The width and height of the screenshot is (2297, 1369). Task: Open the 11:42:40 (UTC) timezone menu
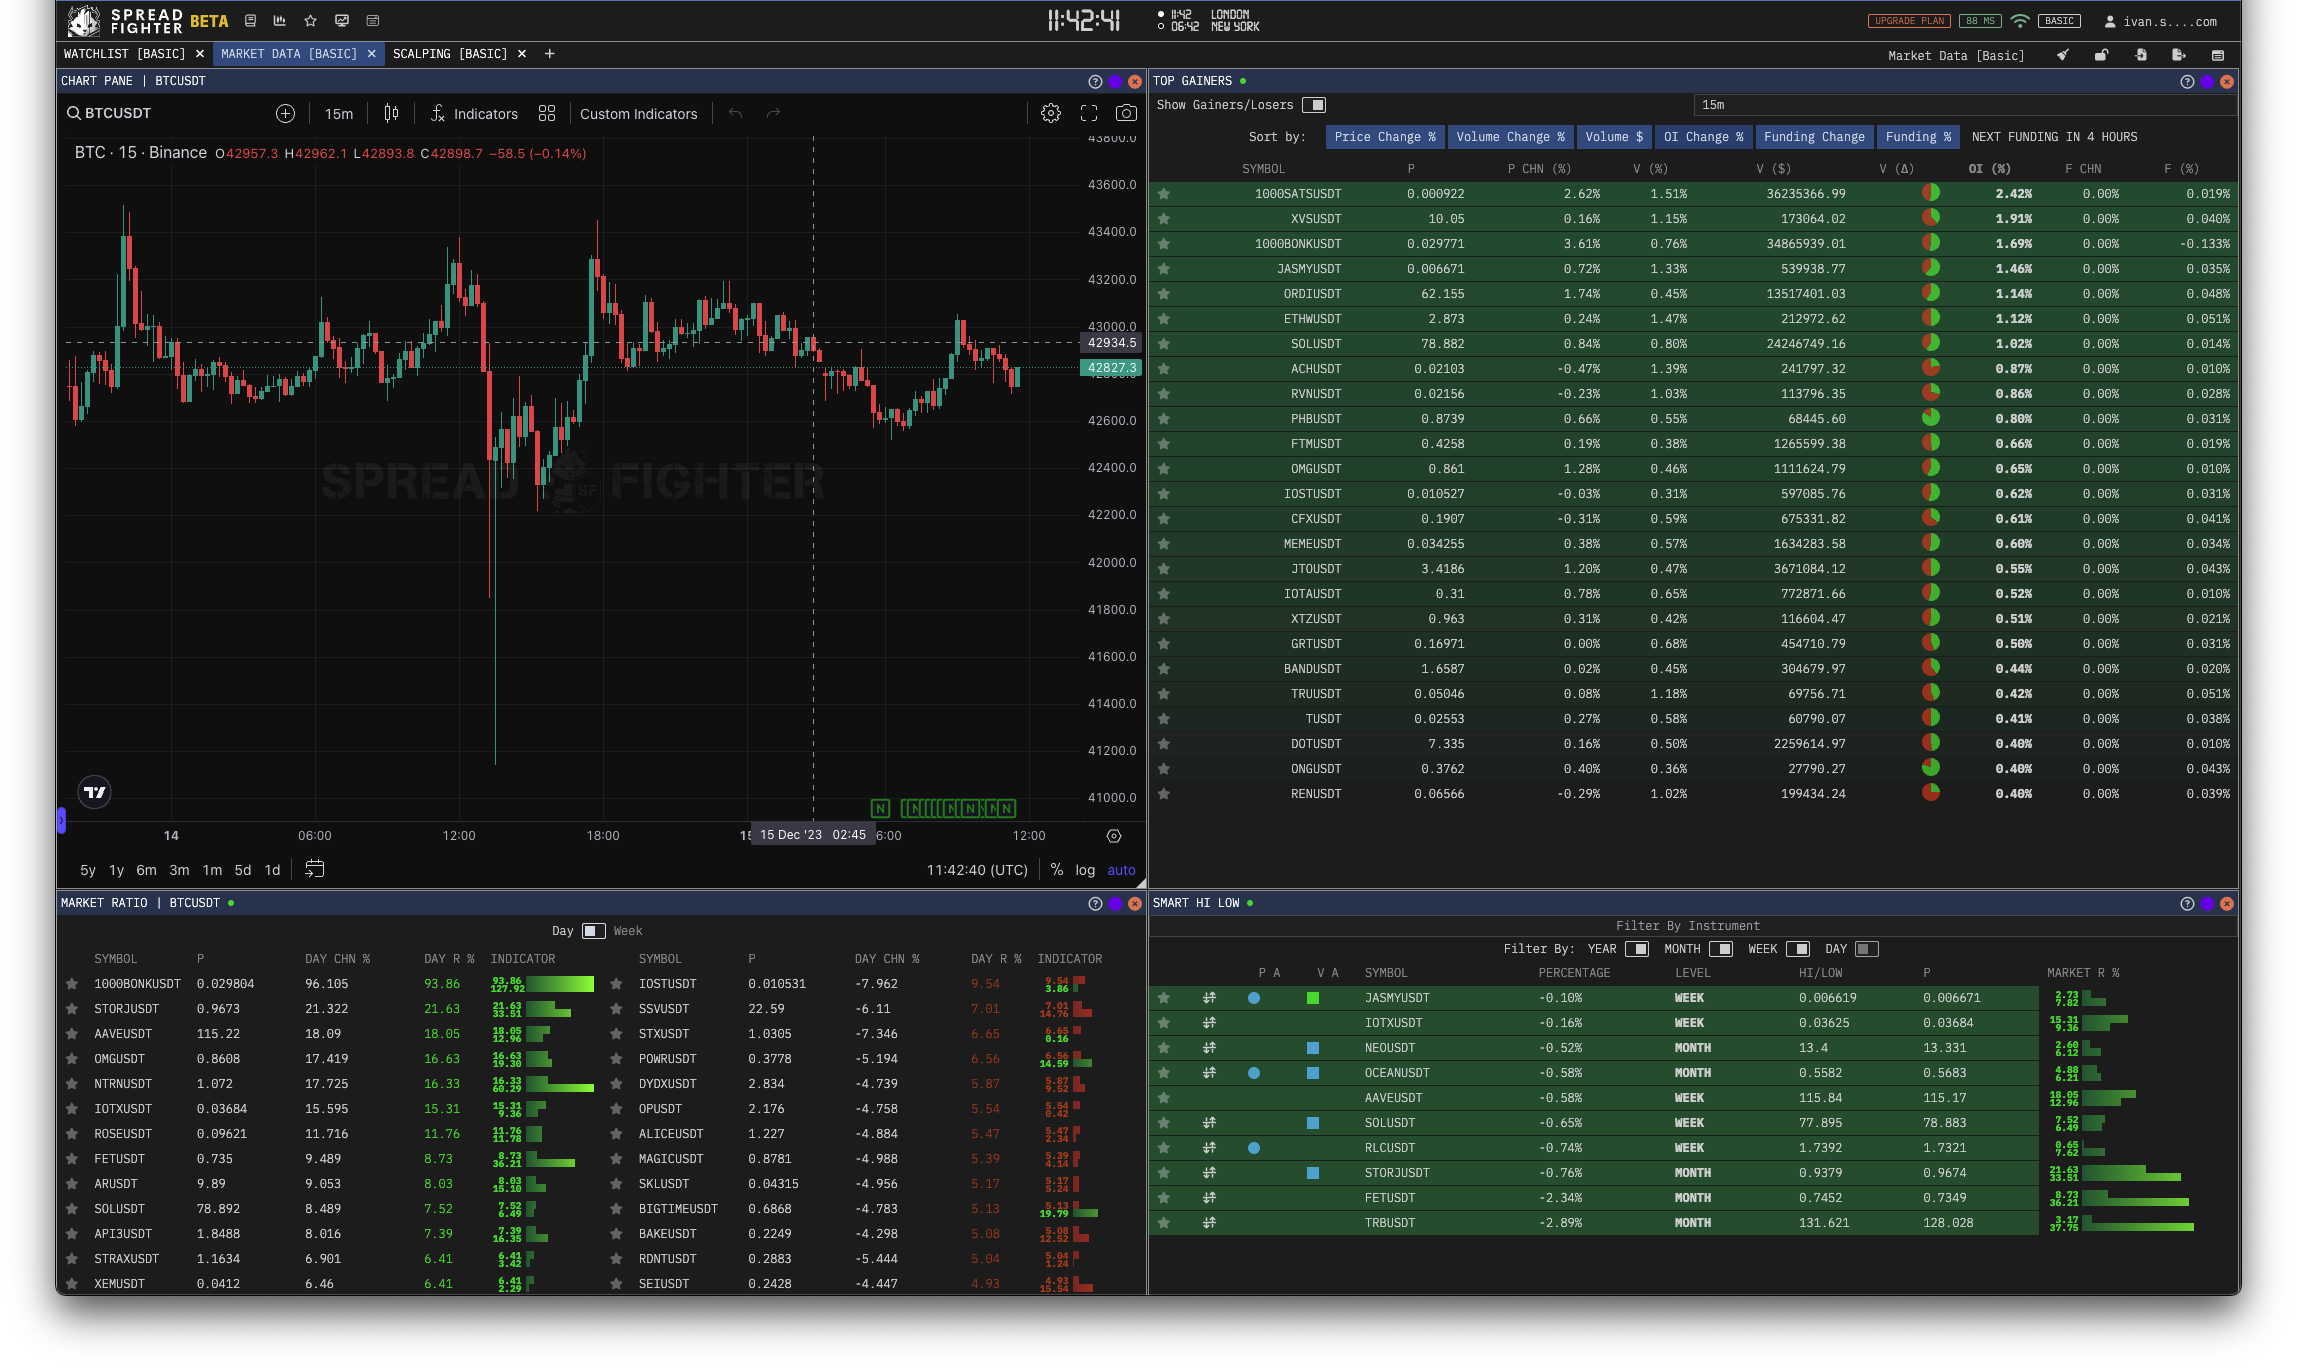pos(977,870)
